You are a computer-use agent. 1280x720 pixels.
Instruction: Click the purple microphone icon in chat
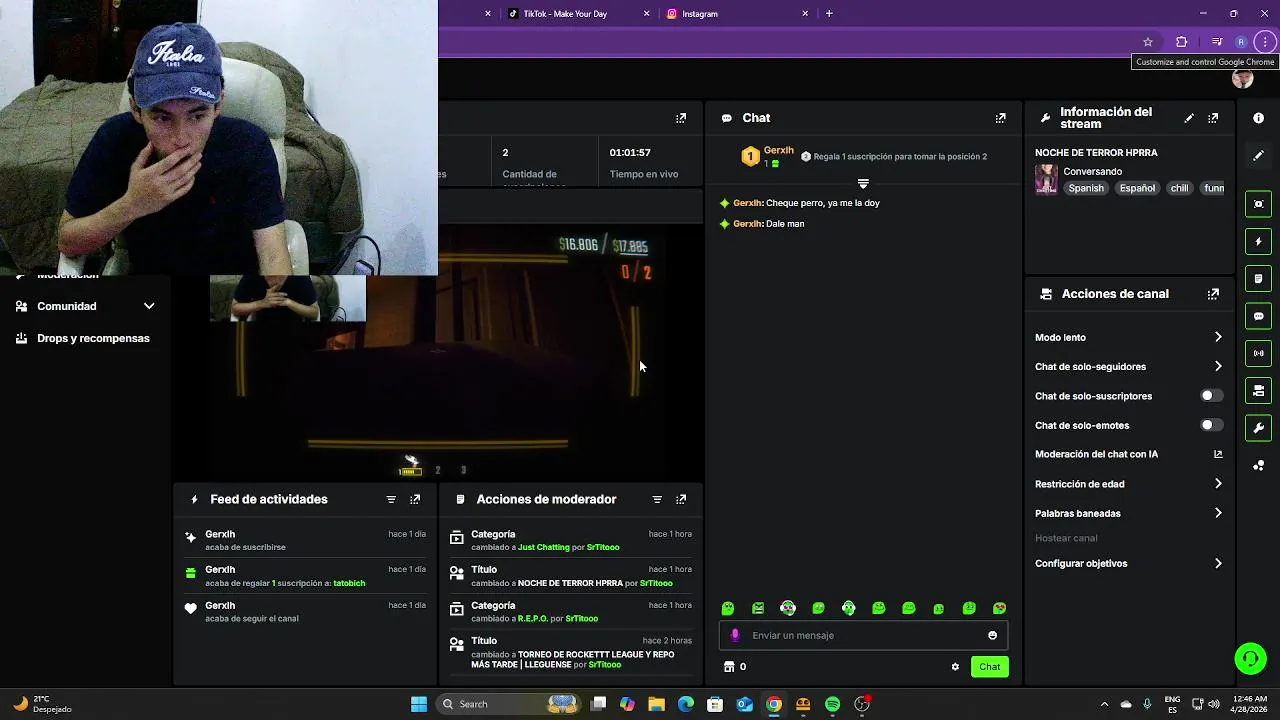735,635
